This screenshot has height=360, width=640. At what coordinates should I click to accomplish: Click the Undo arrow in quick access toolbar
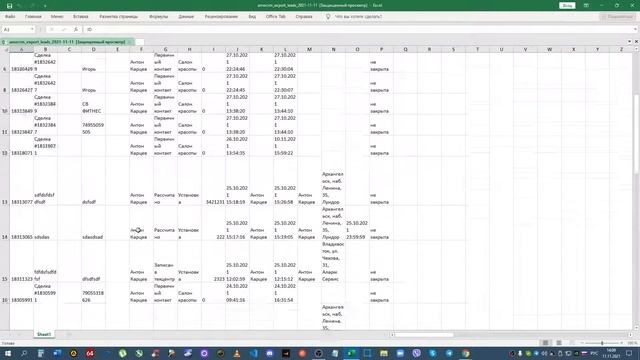tap(19, 6)
